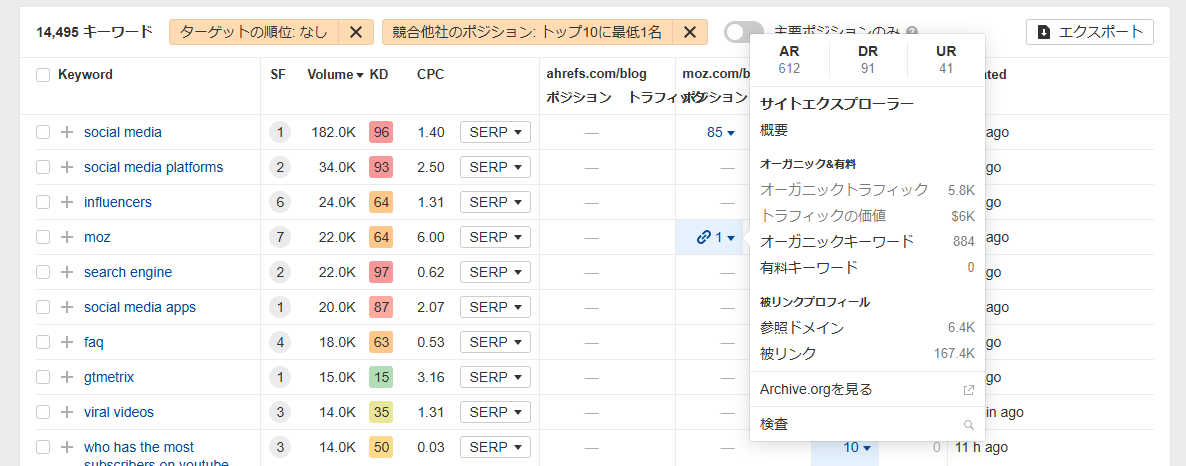Add viral videos keyword with plus icon
Image resolution: width=1186 pixels, height=466 pixels.
67,412
